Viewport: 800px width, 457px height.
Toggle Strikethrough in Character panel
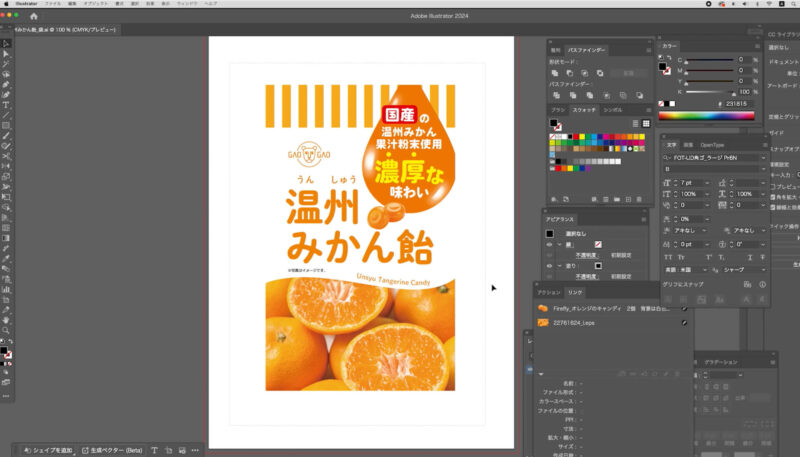[x=763, y=258]
